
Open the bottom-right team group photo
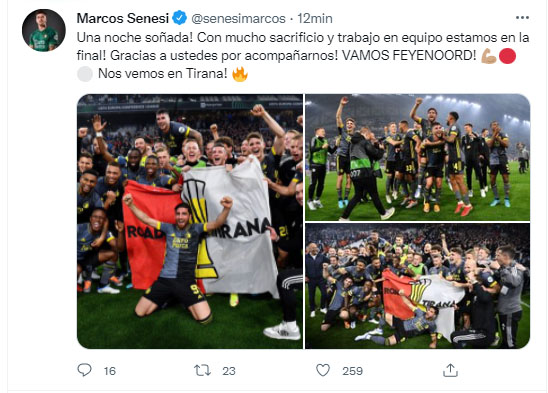pyautogui.click(x=418, y=286)
